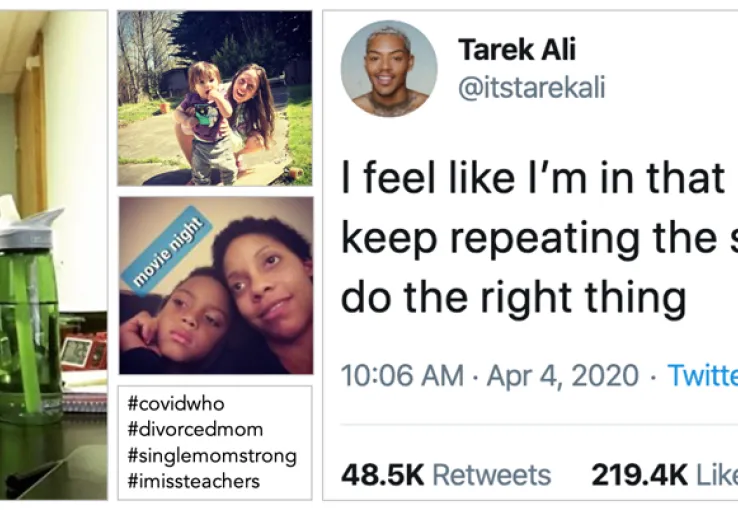Click the 'do the right thing' line
Image resolution: width=738 pixels, height=510 pixels.
[513, 297]
